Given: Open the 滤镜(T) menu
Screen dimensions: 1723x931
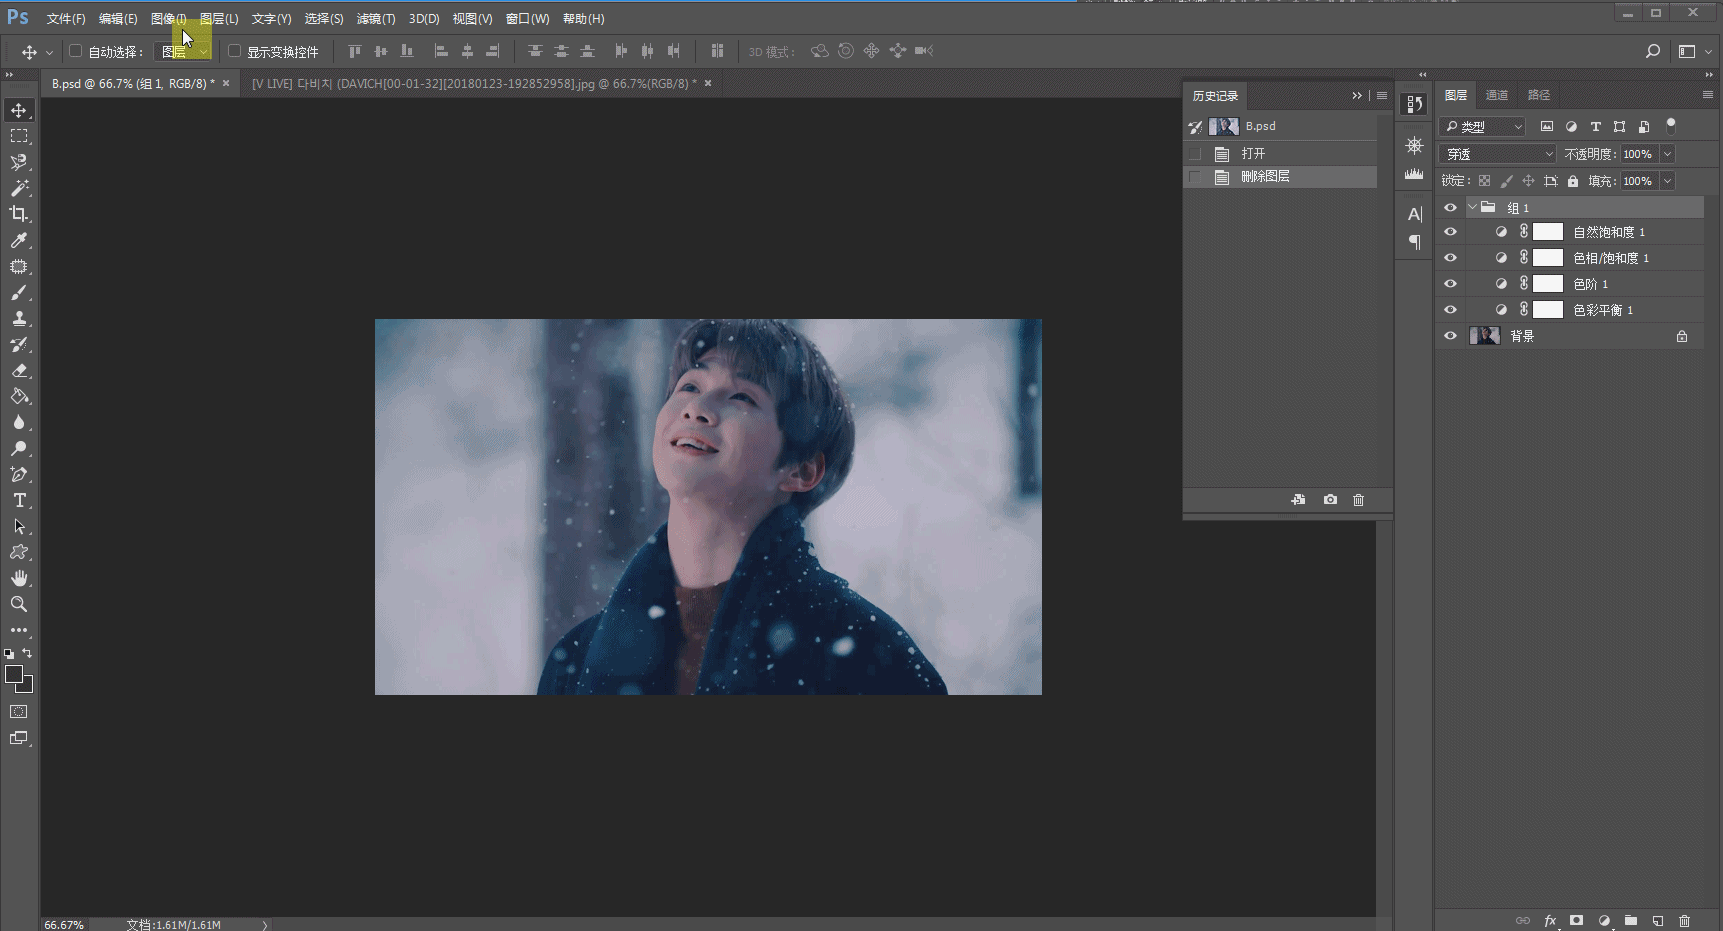Looking at the screenshot, I should tap(376, 19).
